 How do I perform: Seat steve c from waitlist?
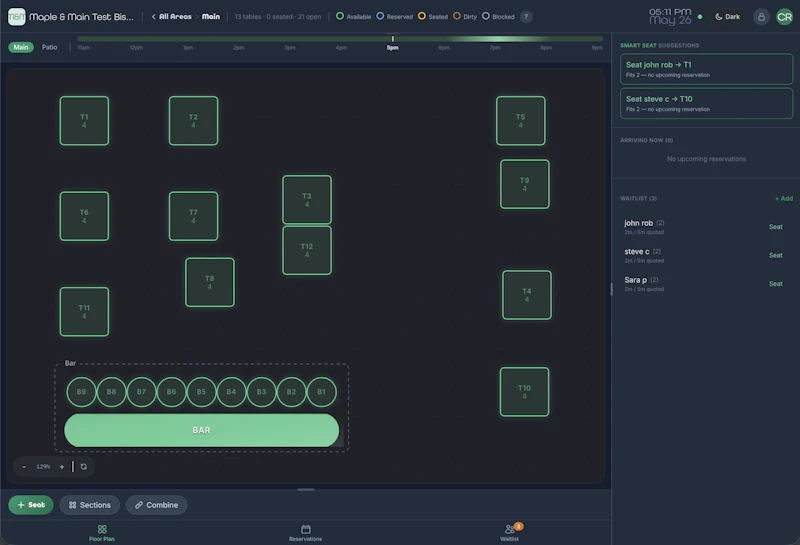tap(776, 255)
